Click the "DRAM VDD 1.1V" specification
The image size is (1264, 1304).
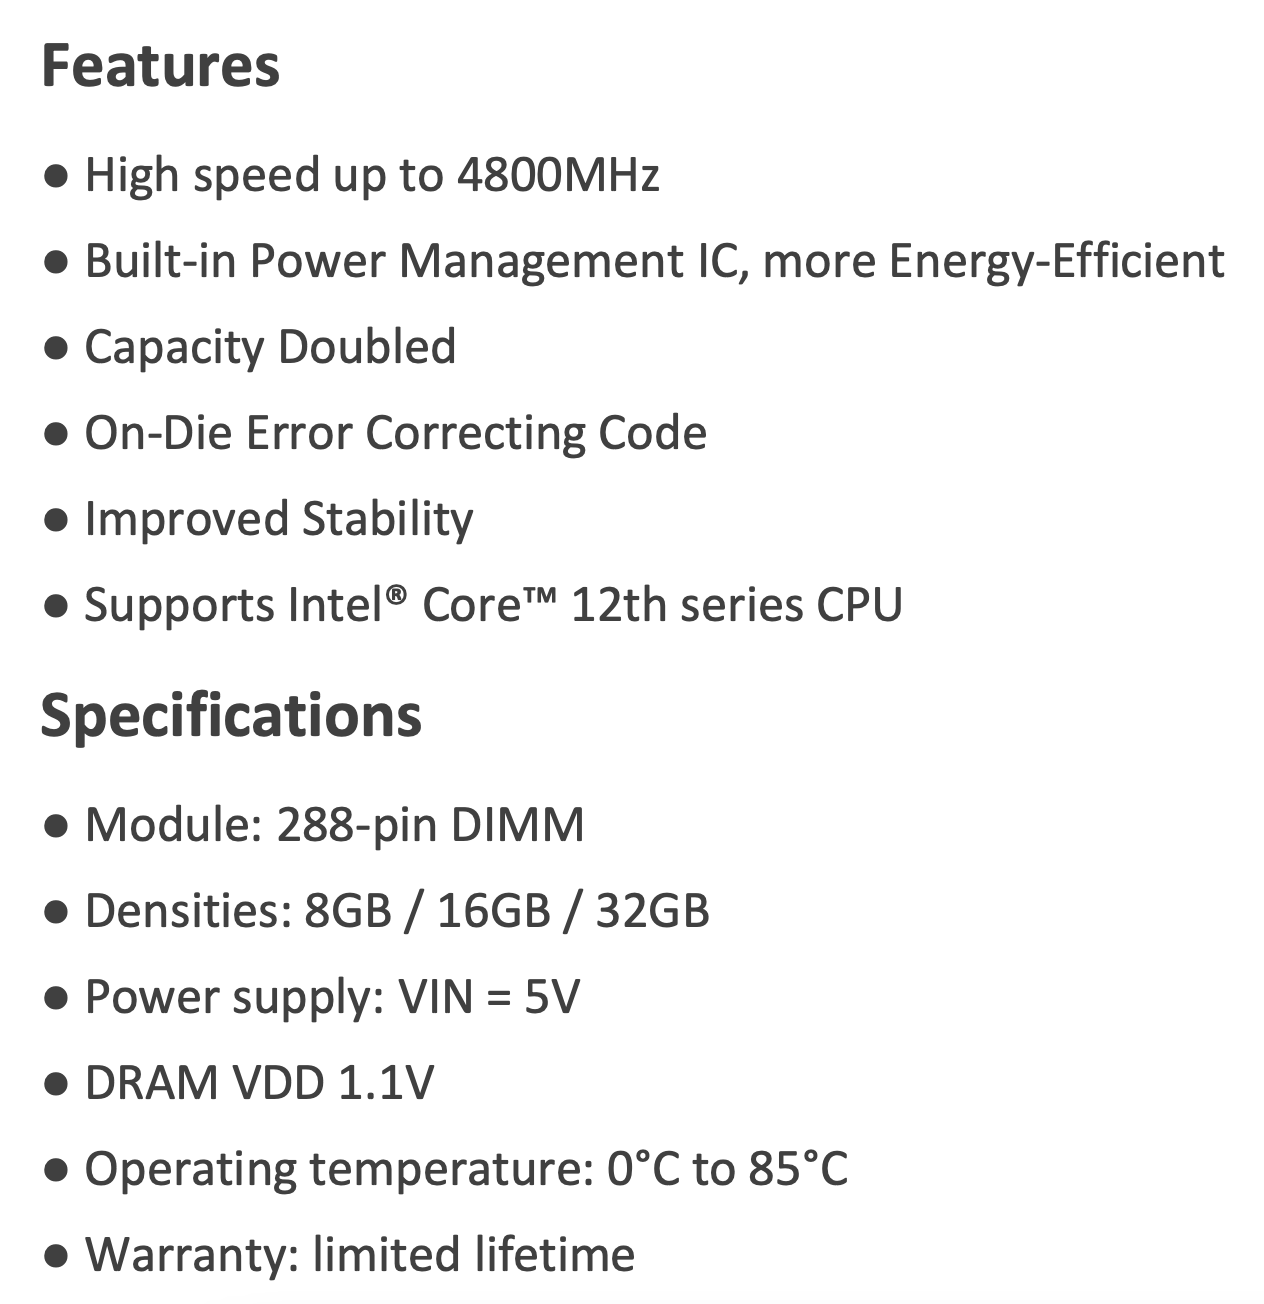pyautogui.click(x=259, y=1083)
